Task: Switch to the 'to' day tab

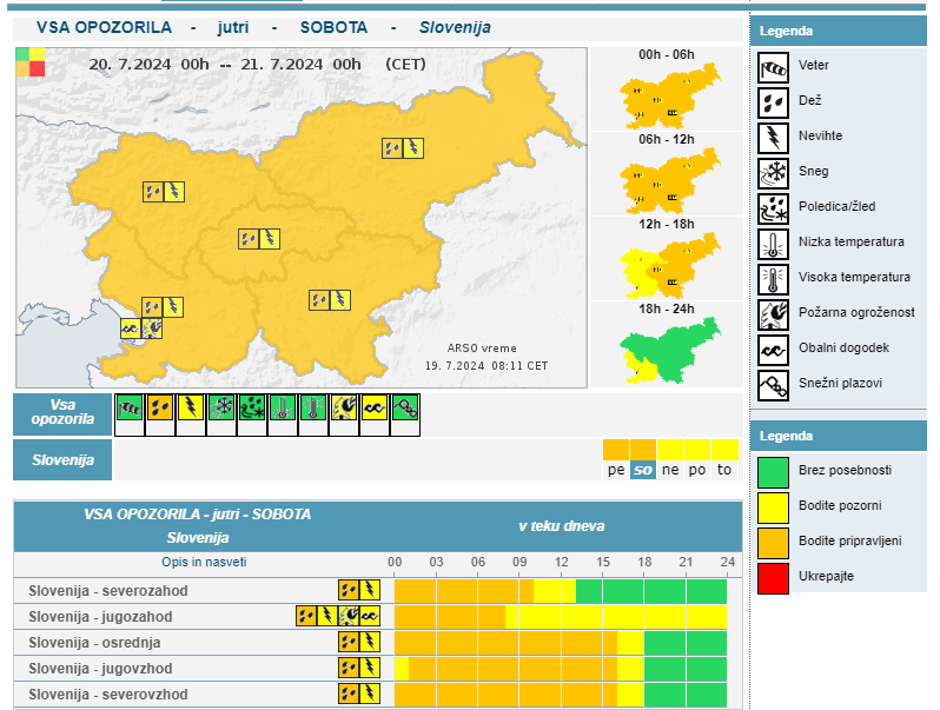Action: pos(724,469)
